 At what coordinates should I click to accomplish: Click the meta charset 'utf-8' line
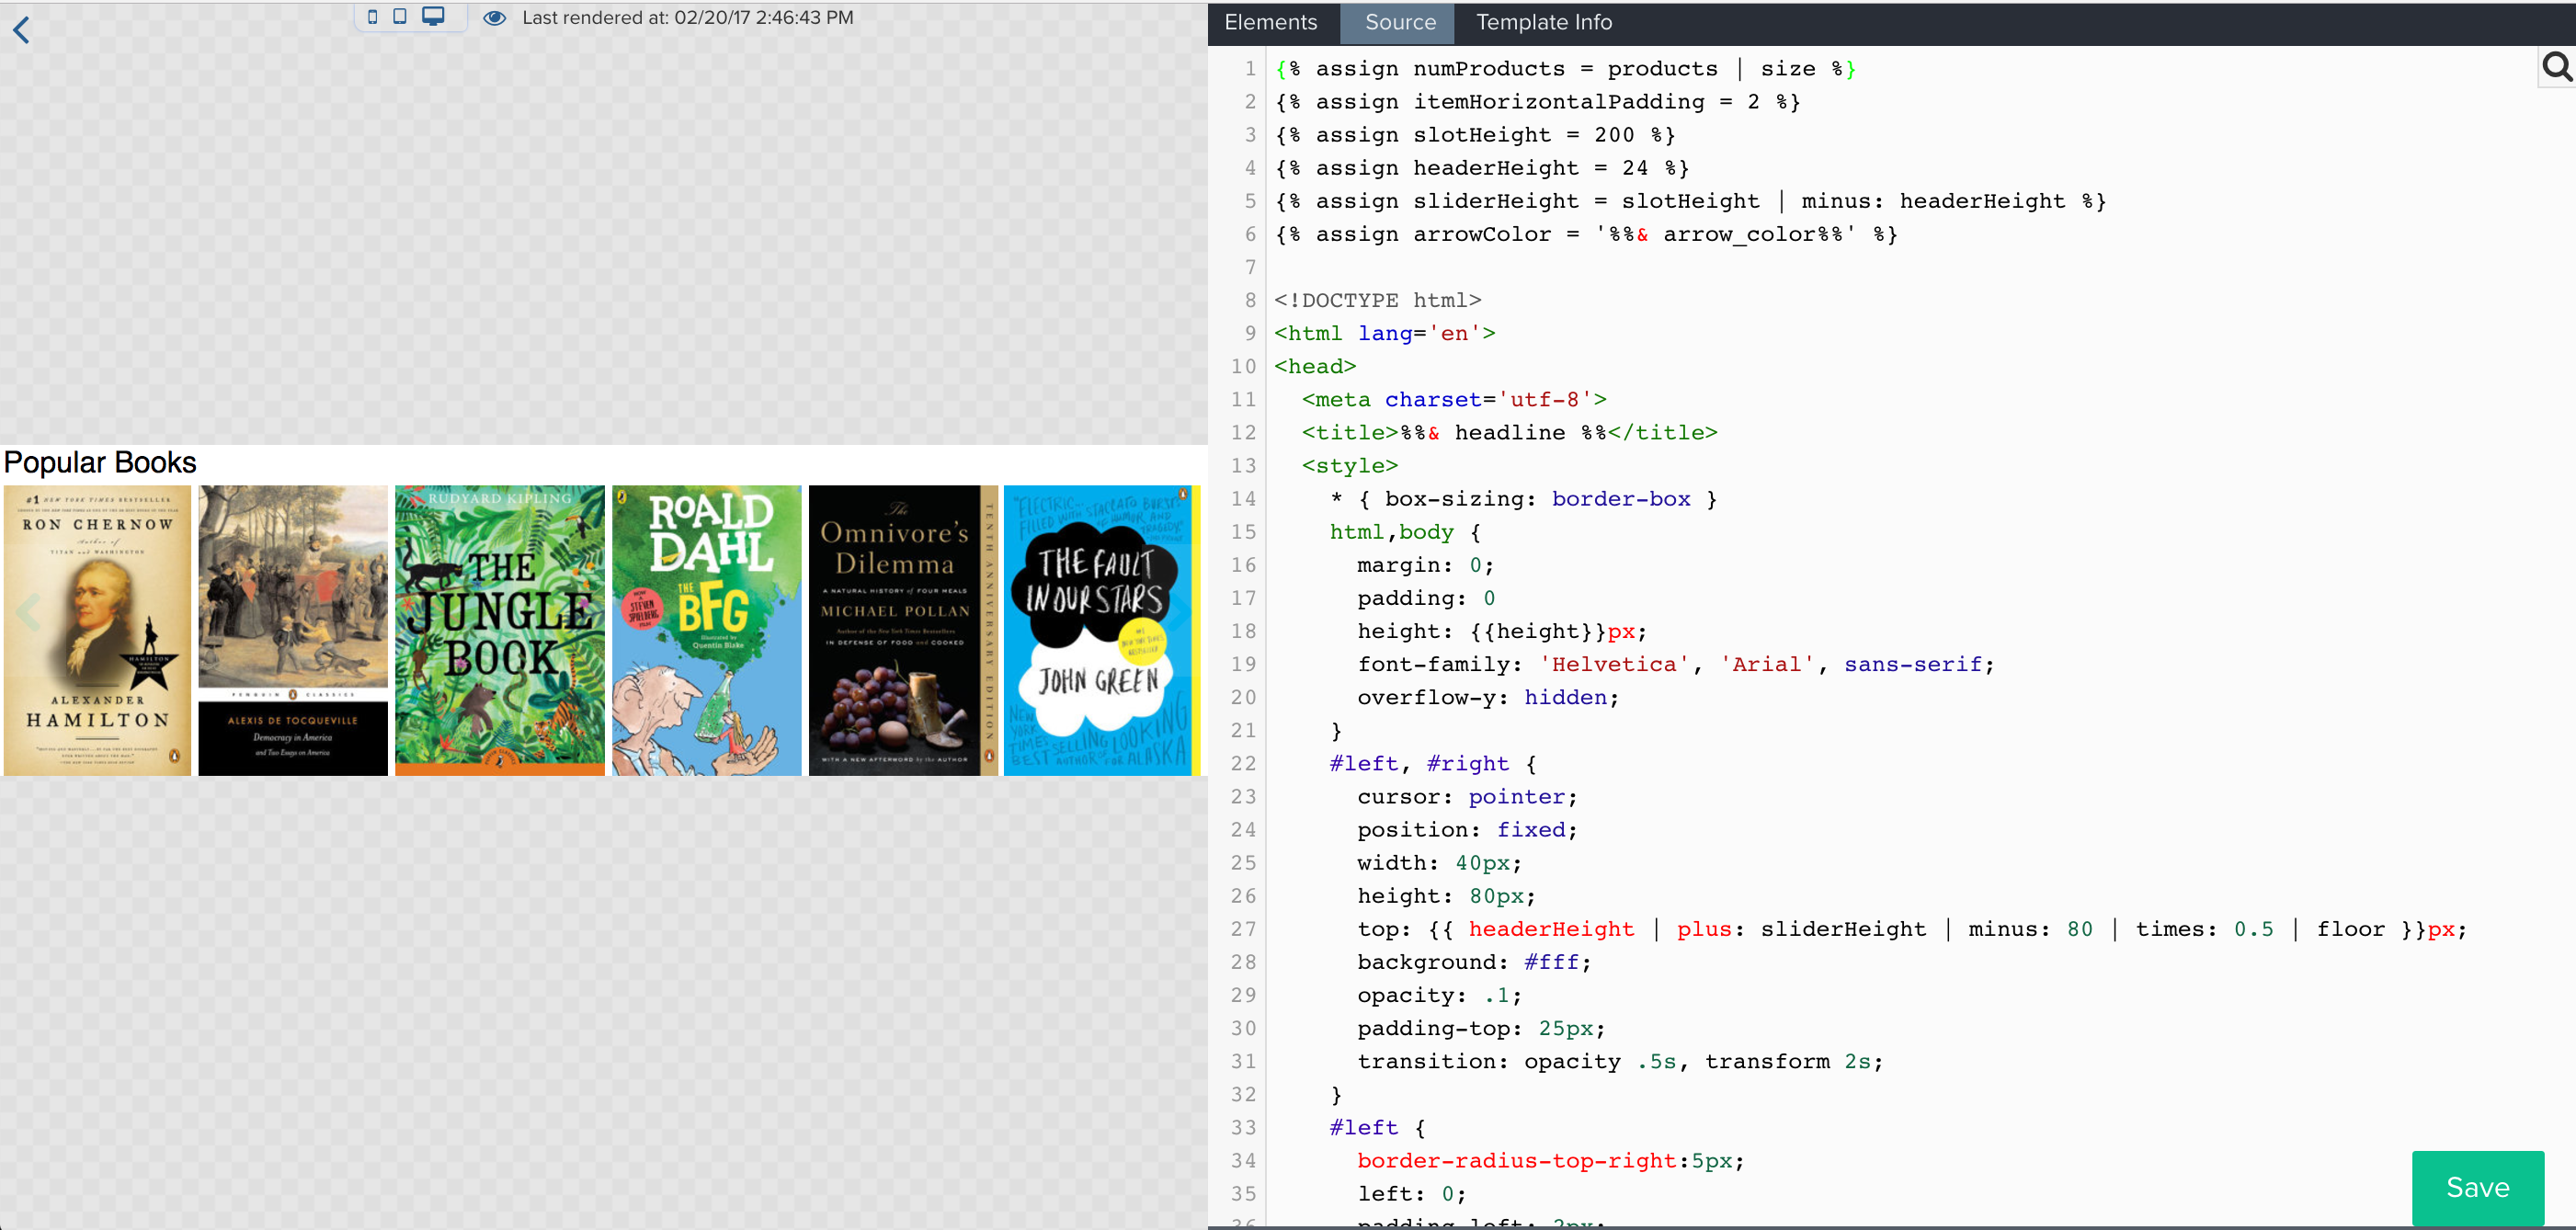(1454, 399)
